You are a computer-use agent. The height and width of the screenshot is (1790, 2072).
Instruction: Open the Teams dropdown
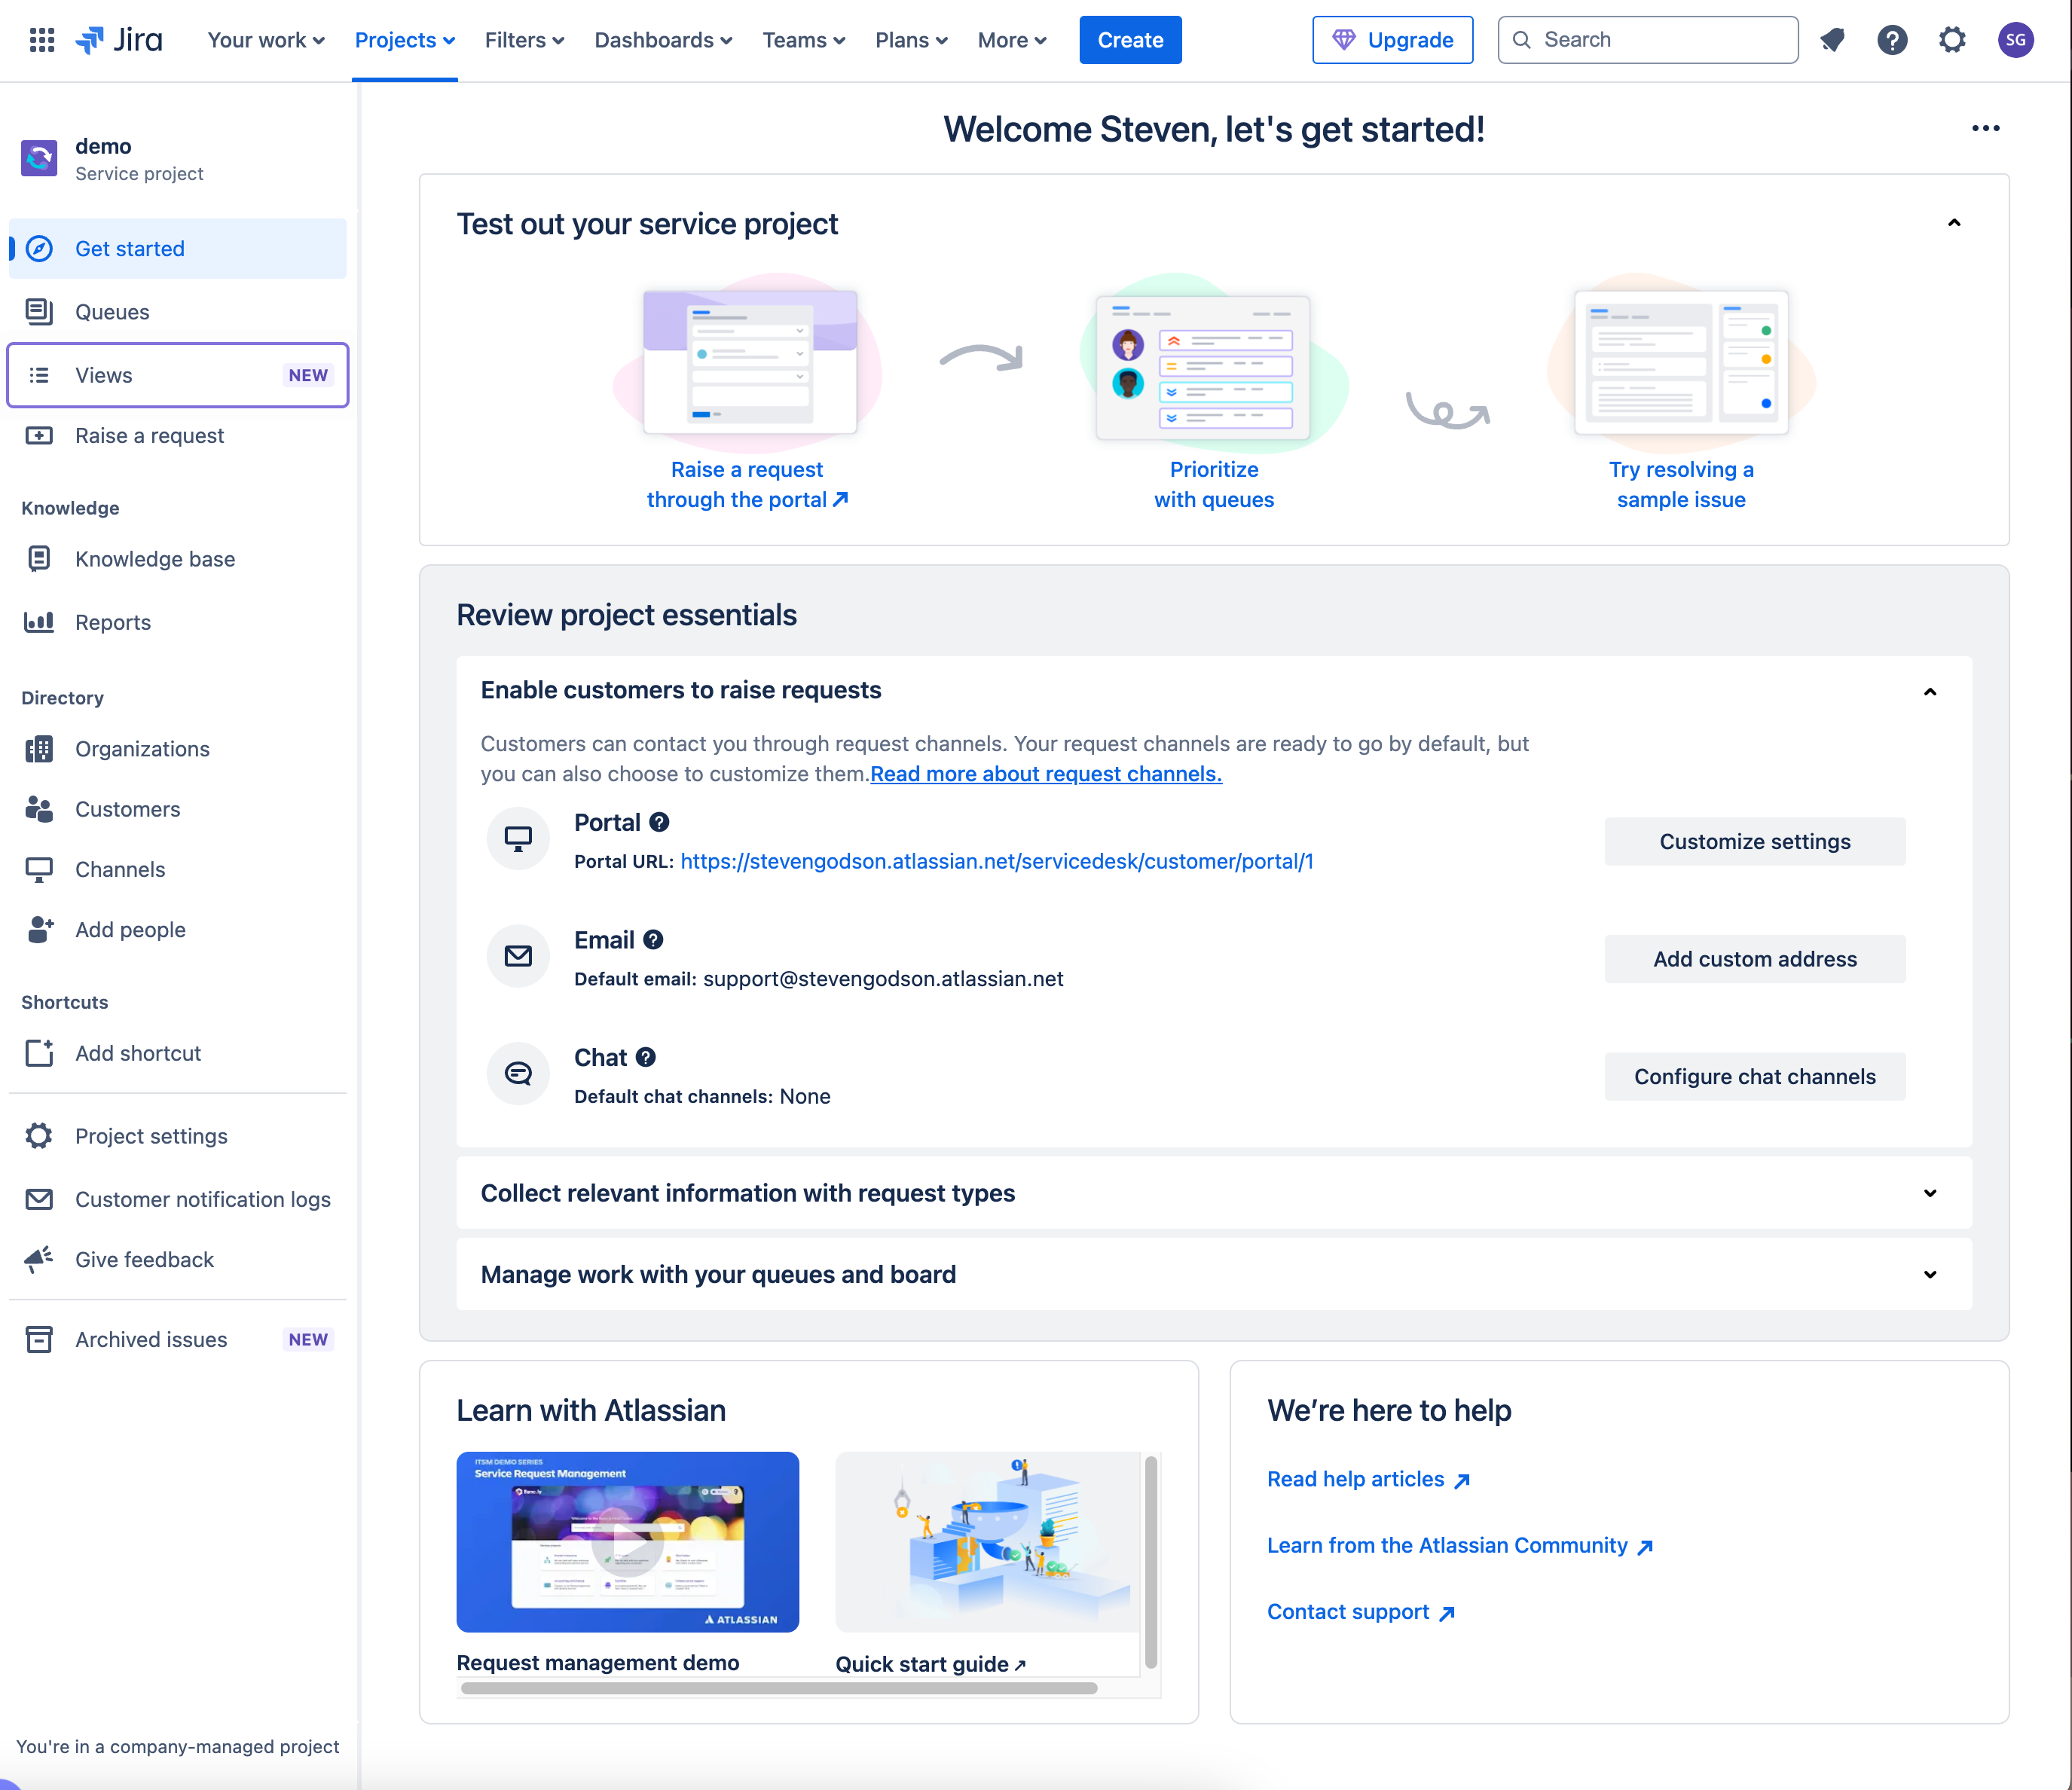coord(804,40)
